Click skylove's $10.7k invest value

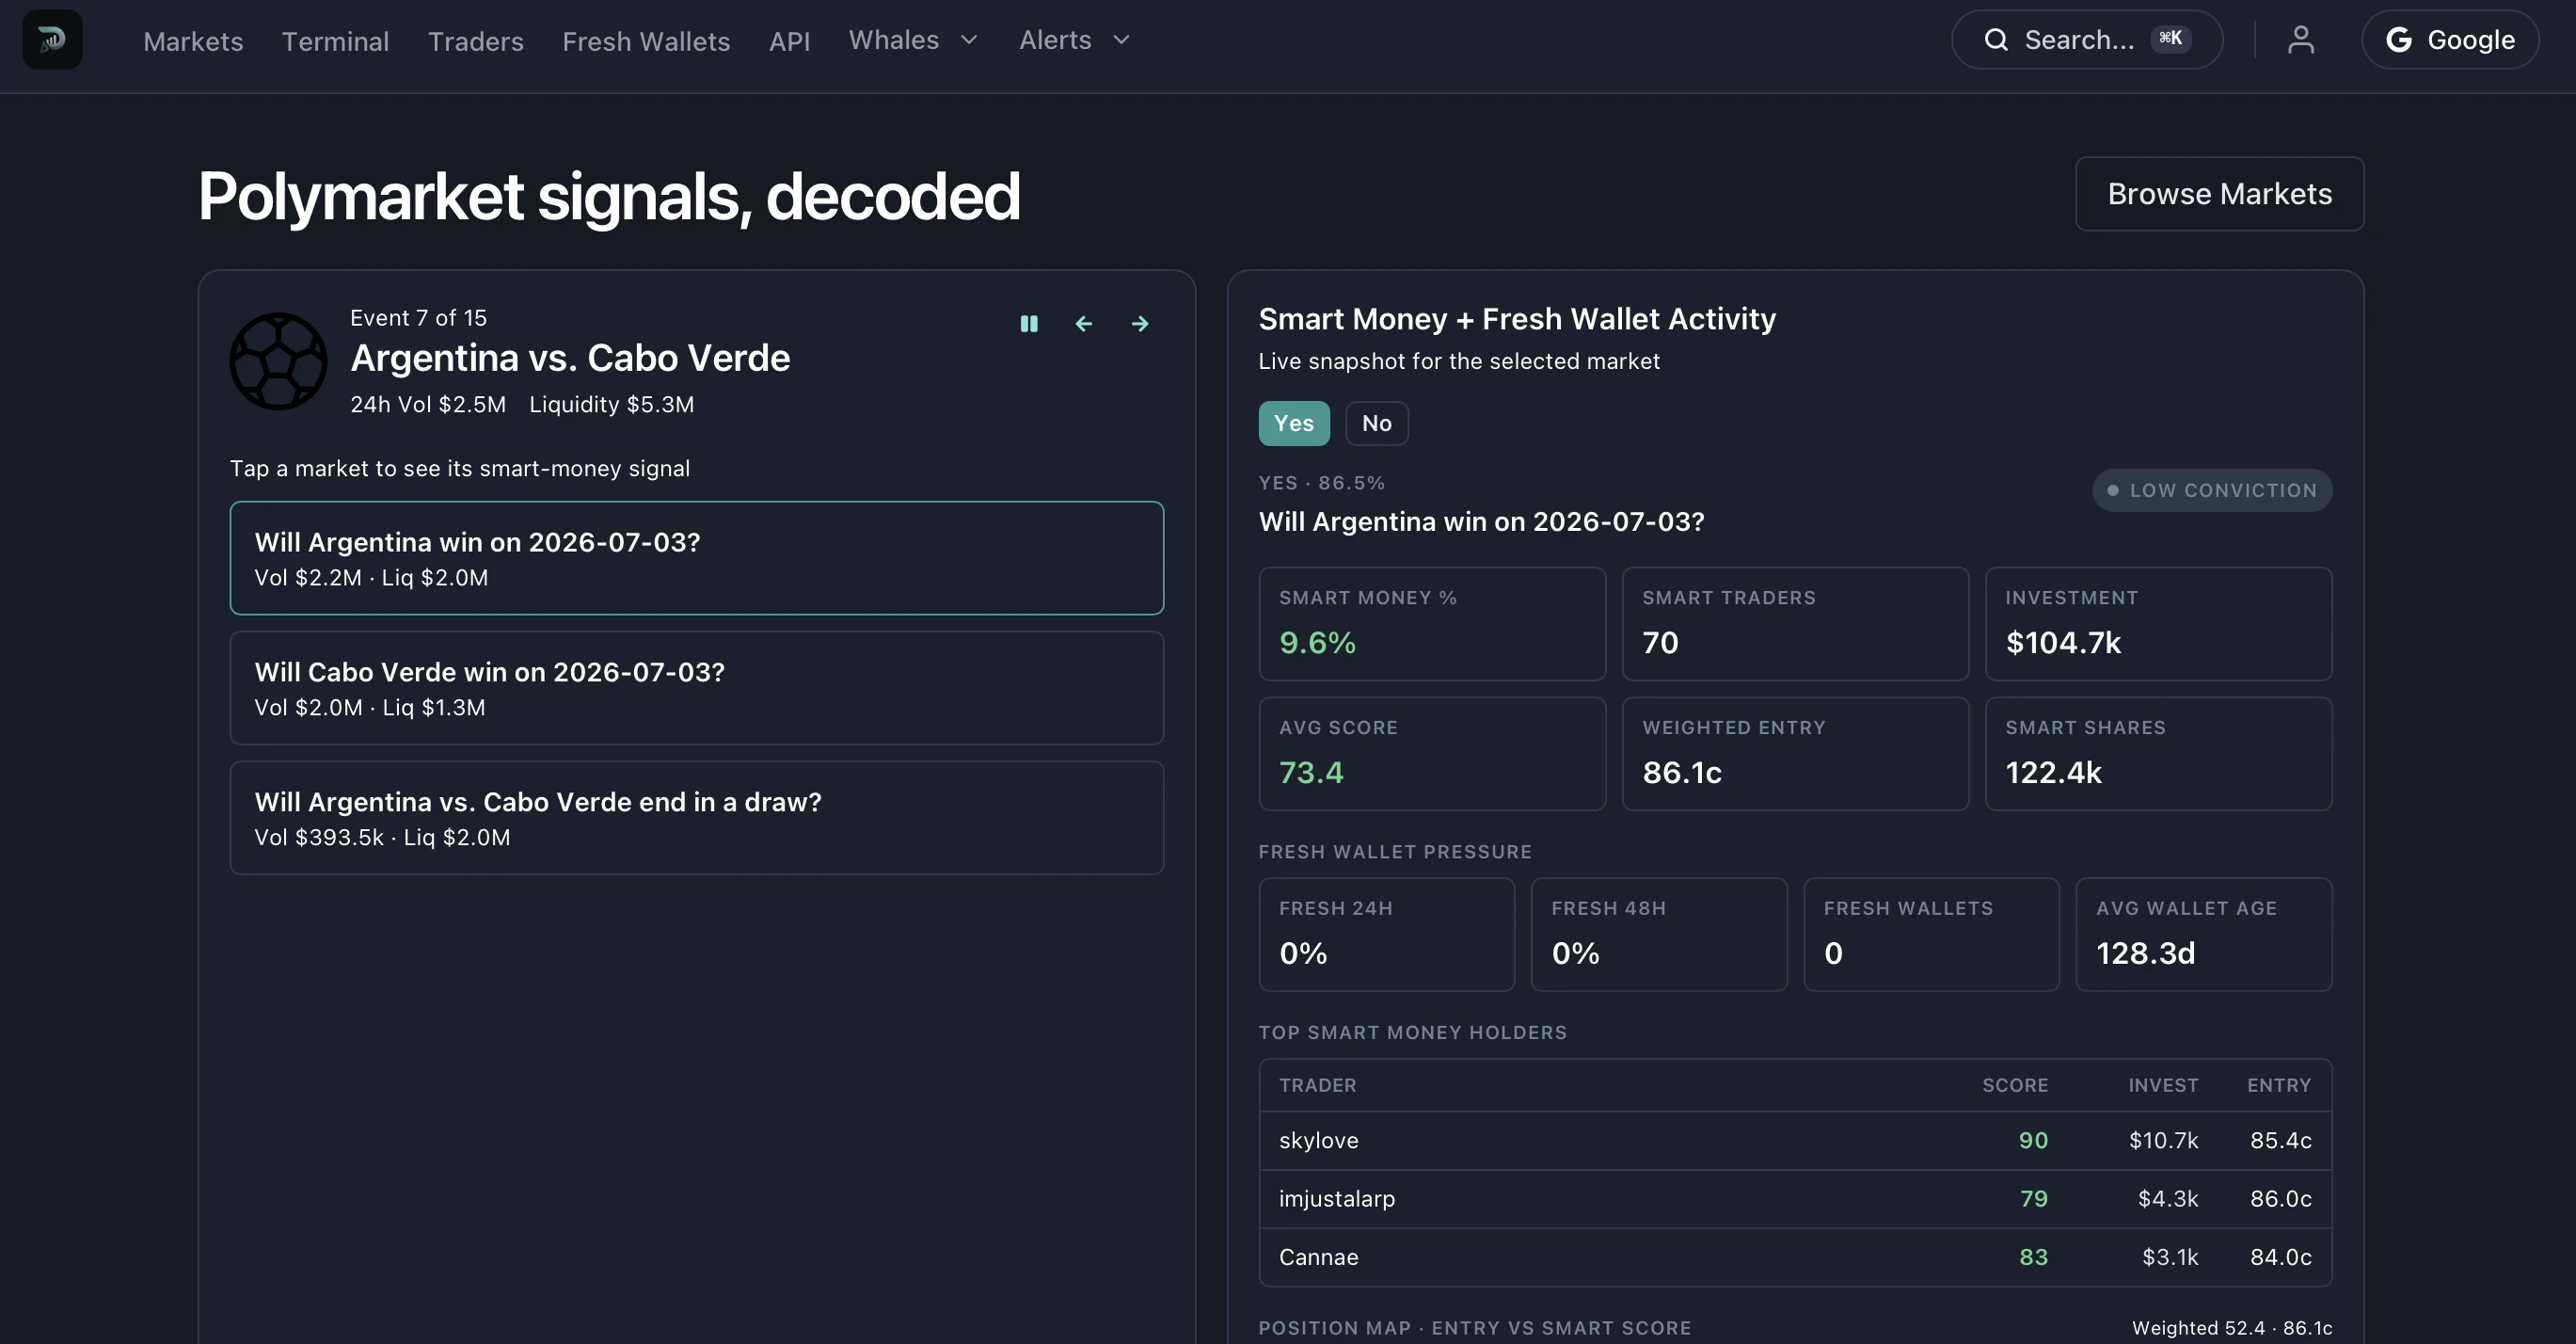(x=2163, y=1141)
